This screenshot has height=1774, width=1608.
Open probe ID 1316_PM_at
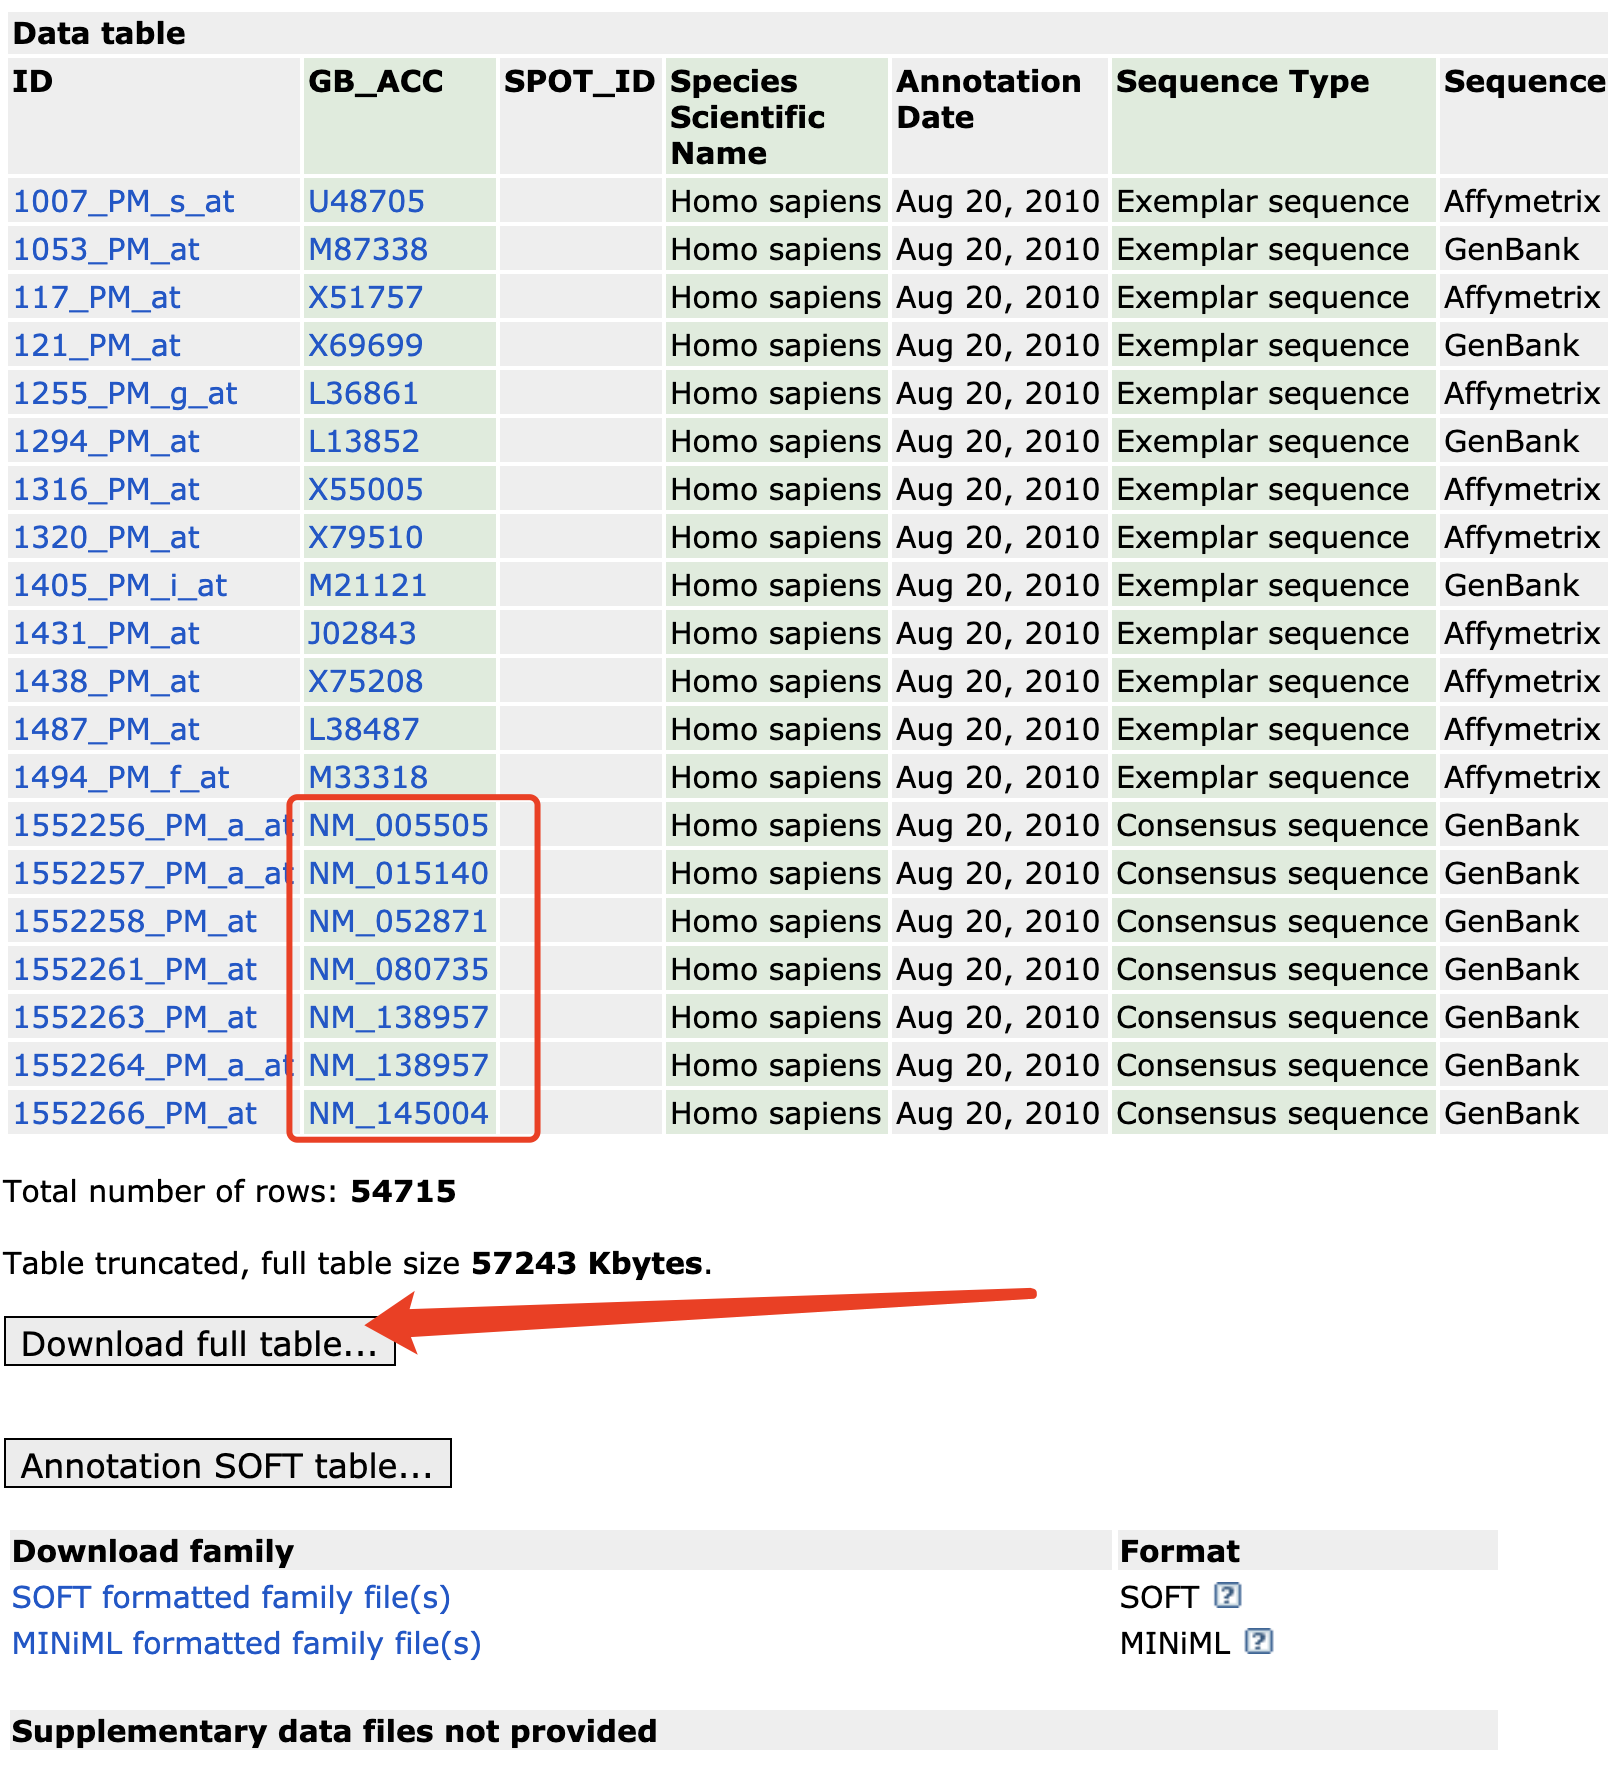click(x=106, y=490)
